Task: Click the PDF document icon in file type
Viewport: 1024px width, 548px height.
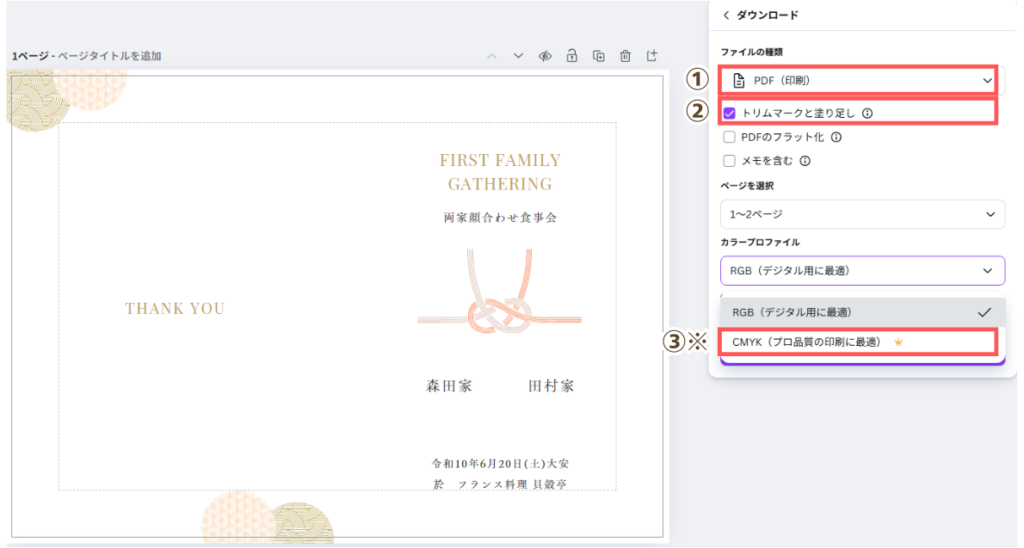Action: (739, 80)
